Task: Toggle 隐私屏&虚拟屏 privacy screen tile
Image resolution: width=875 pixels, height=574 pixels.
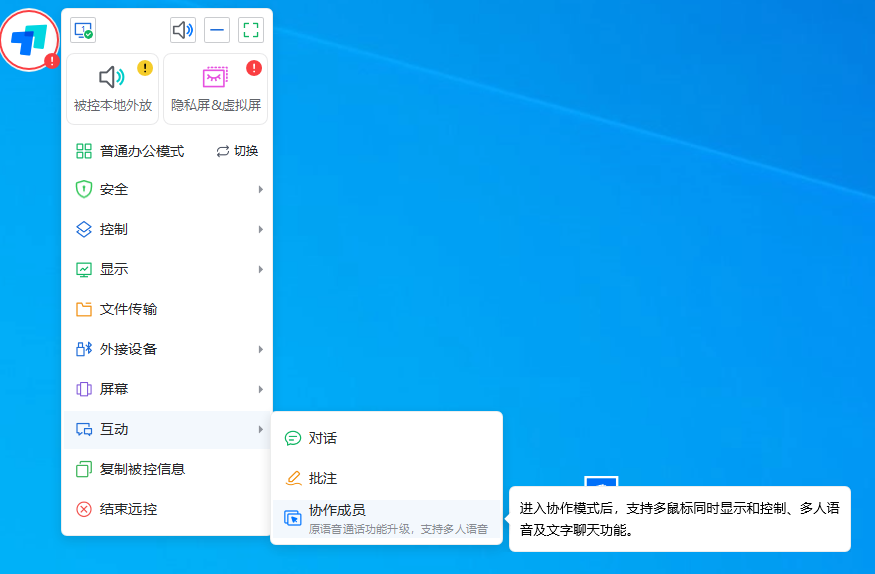Action: click(215, 88)
